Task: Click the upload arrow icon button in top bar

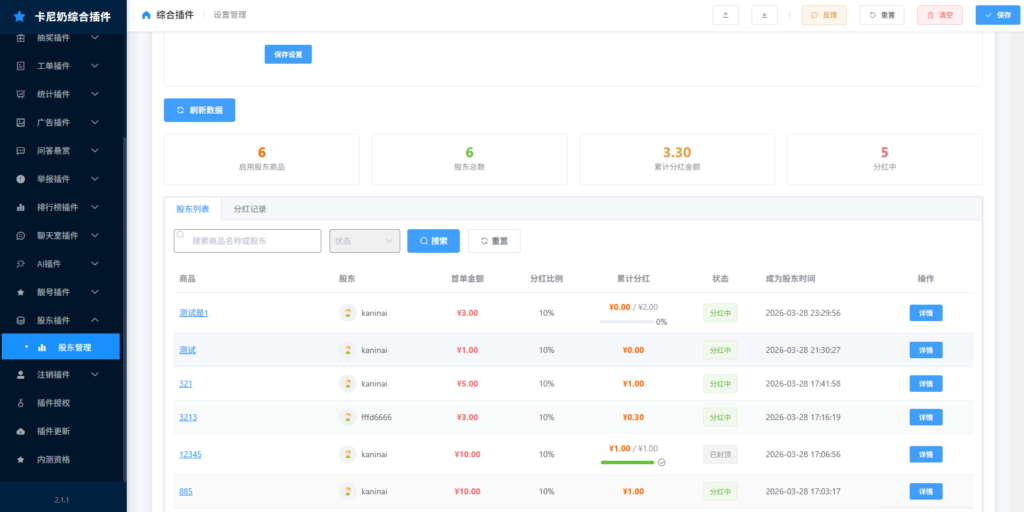Action: [x=725, y=15]
